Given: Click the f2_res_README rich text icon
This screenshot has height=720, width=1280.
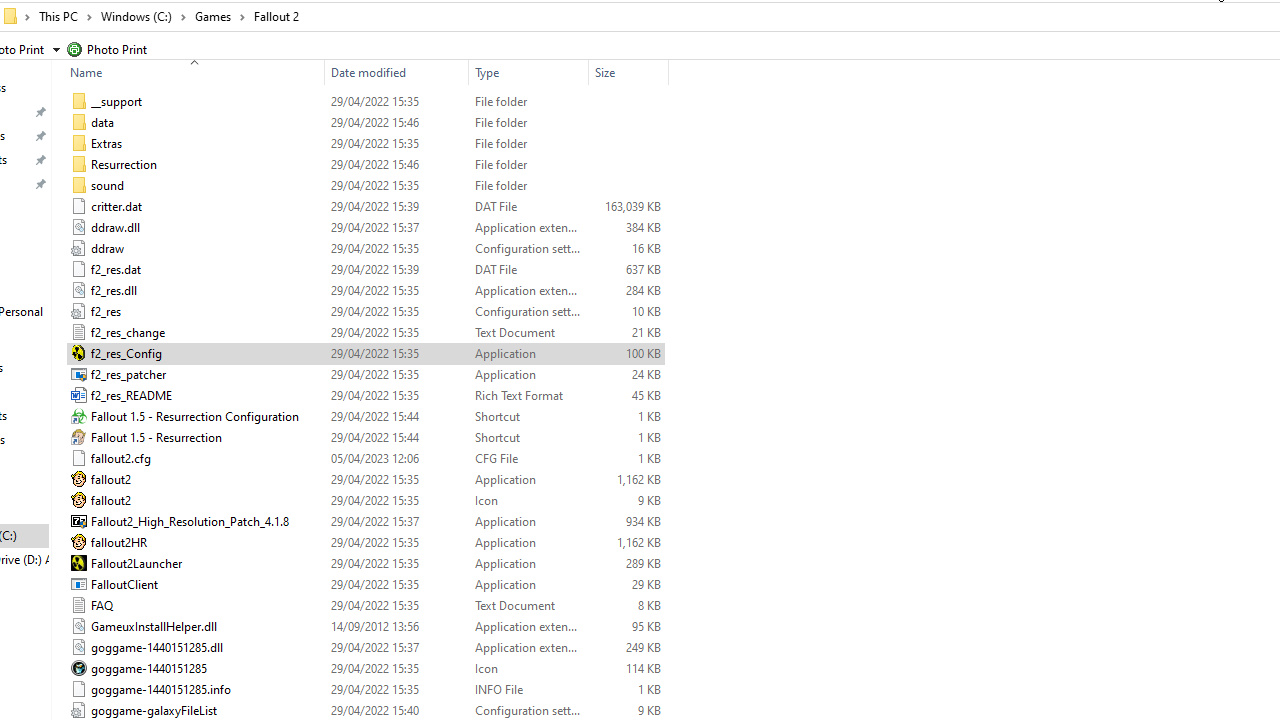Looking at the screenshot, I should click(x=79, y=395).
